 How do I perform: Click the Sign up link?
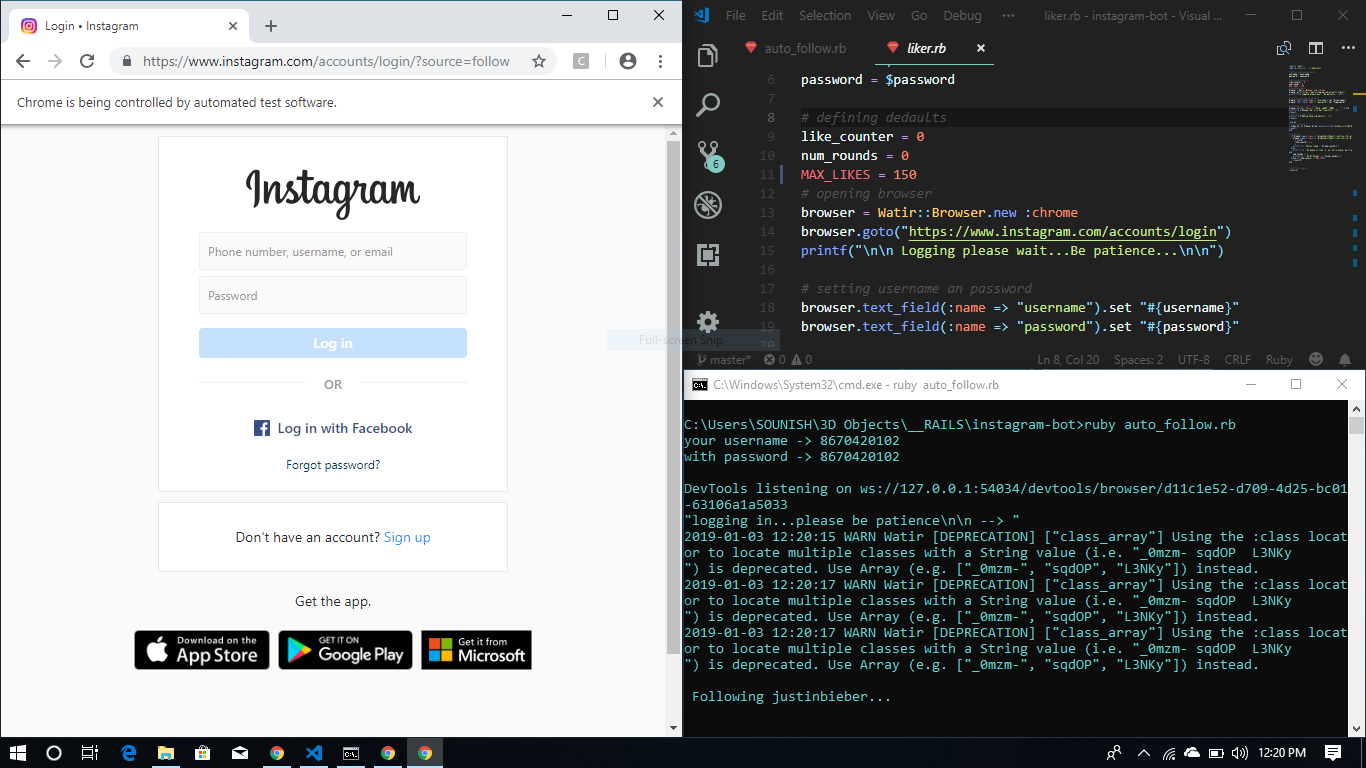(407, 537)
